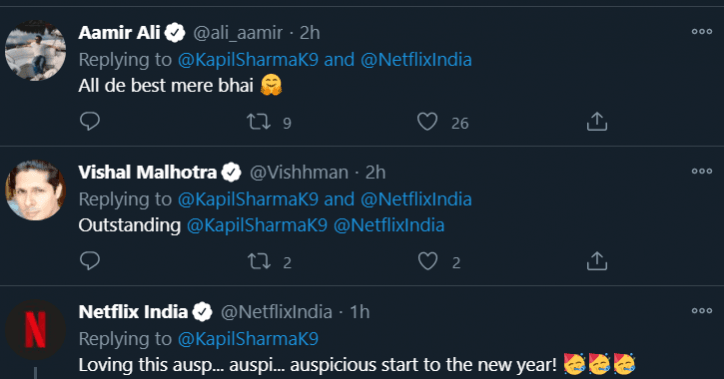The height and width of the screenshot is (379, 724).
Task: Open the Netflix India 1h timestamp
Action: (x=360, y=312)
